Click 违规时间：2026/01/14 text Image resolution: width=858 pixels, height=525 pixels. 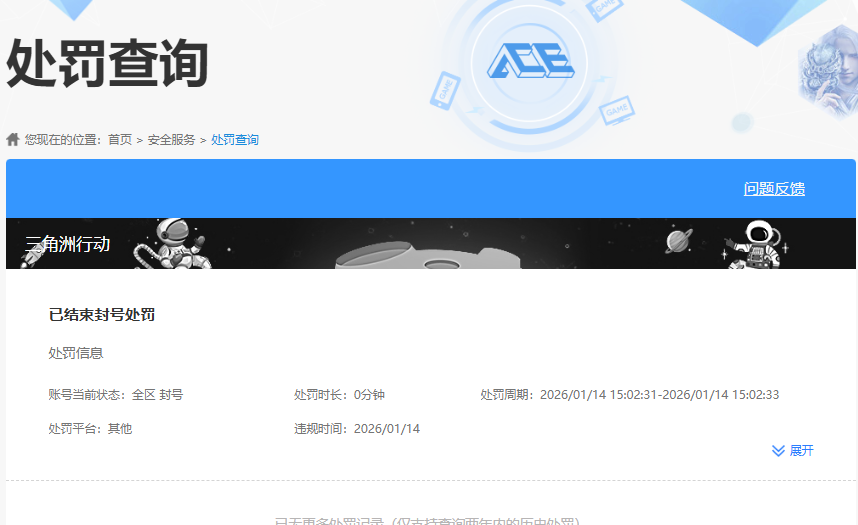357,429
